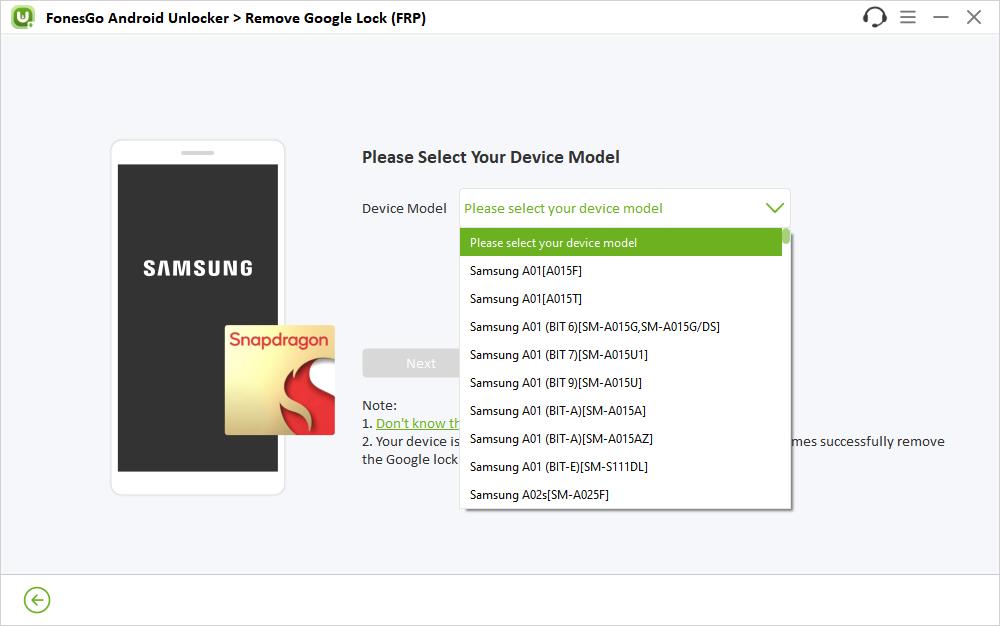Click the Samsung phone illustration

(198, 317)
